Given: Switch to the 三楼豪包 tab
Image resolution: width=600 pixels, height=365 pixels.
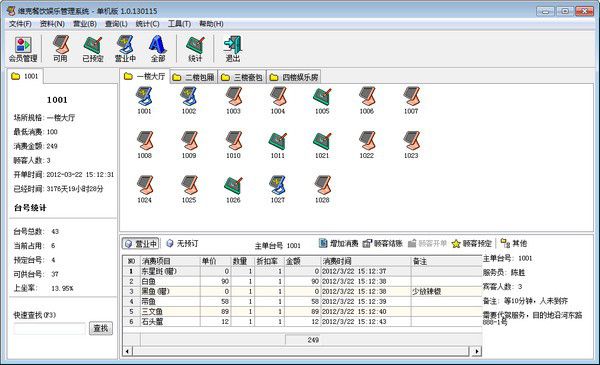Looking at the screenshot, I should coord(242,77).
